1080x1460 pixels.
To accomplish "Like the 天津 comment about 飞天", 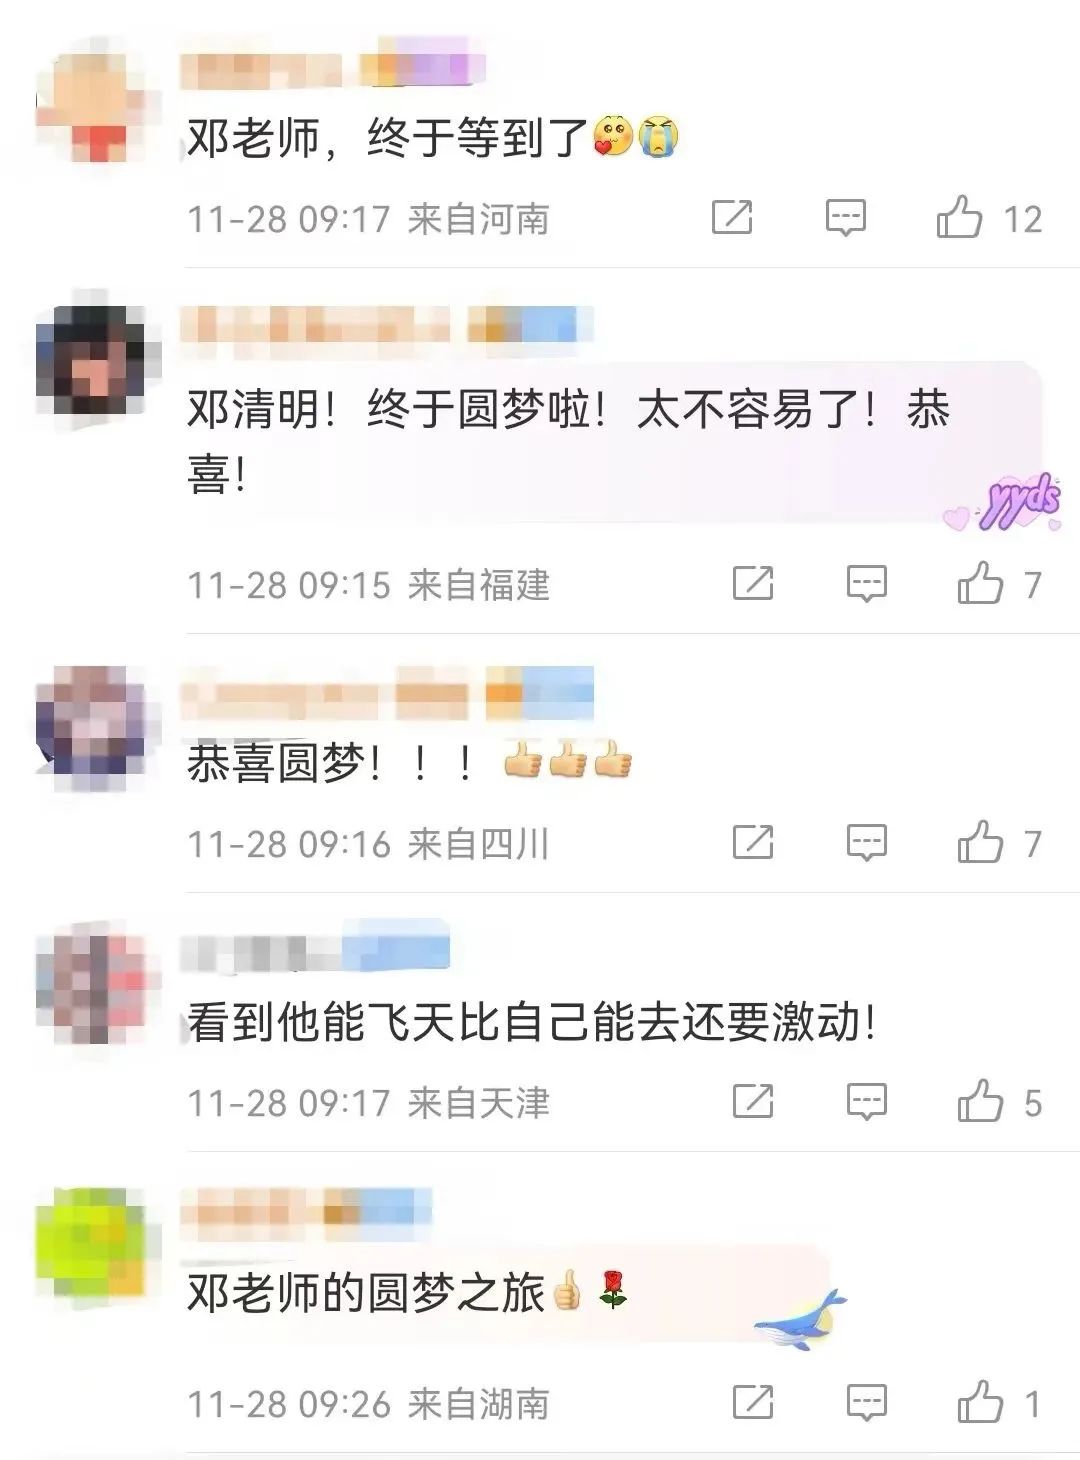I will click(980, 1102).
